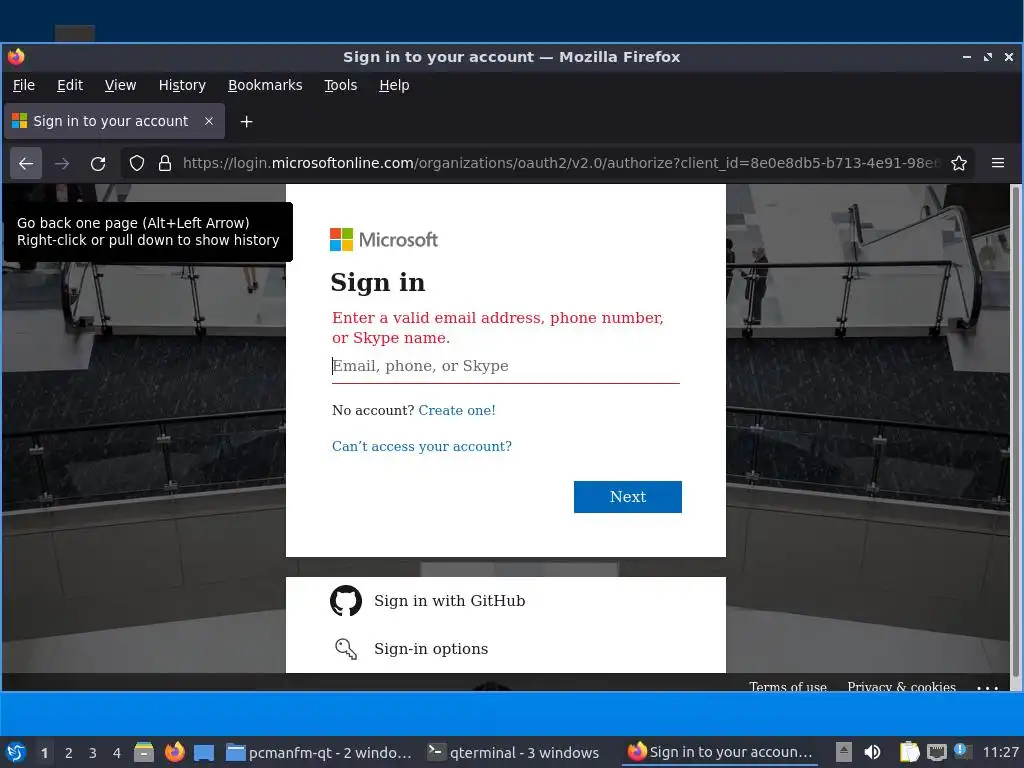Open qterminal windows group in taskbar
Viewport: 1024px width, 768px height.
point(513,753)
